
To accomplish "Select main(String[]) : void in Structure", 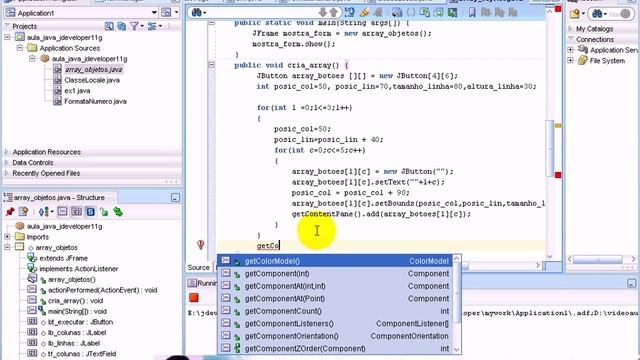I will (x=77, y=311).
